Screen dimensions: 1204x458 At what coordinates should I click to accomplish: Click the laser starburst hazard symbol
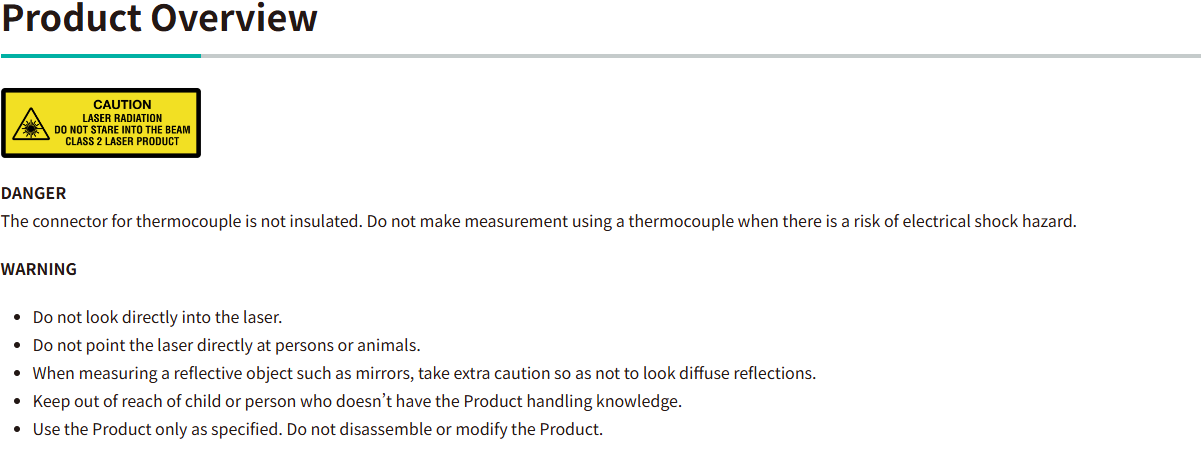28,127
